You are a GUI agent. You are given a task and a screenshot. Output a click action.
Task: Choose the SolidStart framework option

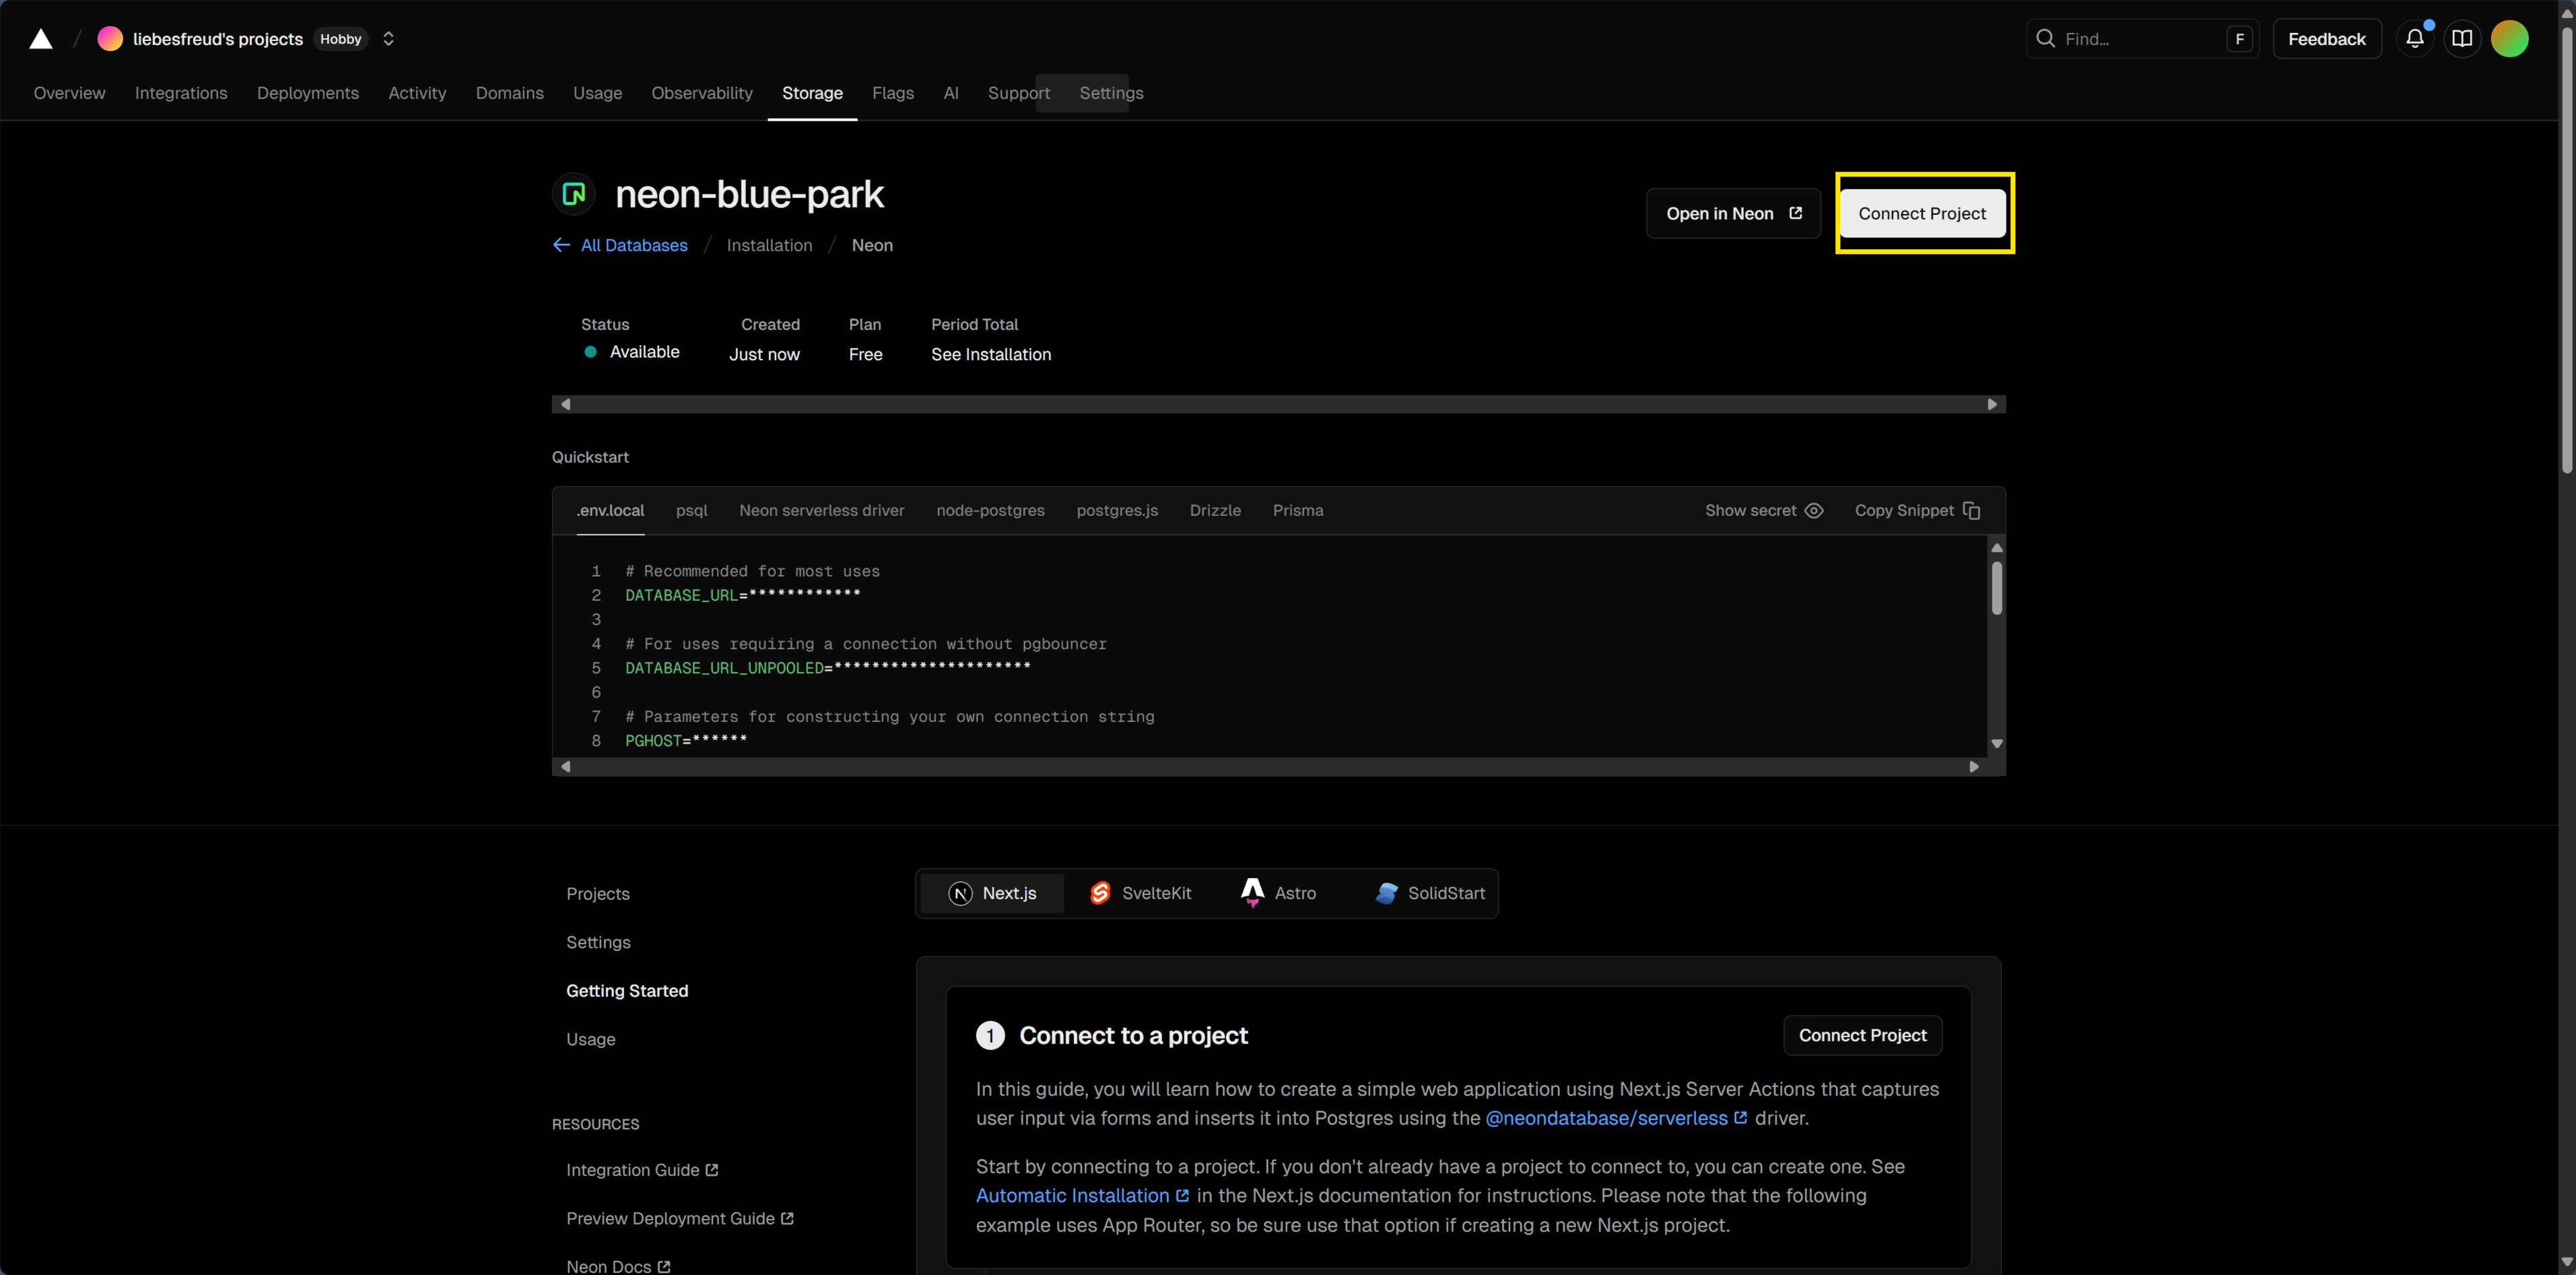(1430, 893)
